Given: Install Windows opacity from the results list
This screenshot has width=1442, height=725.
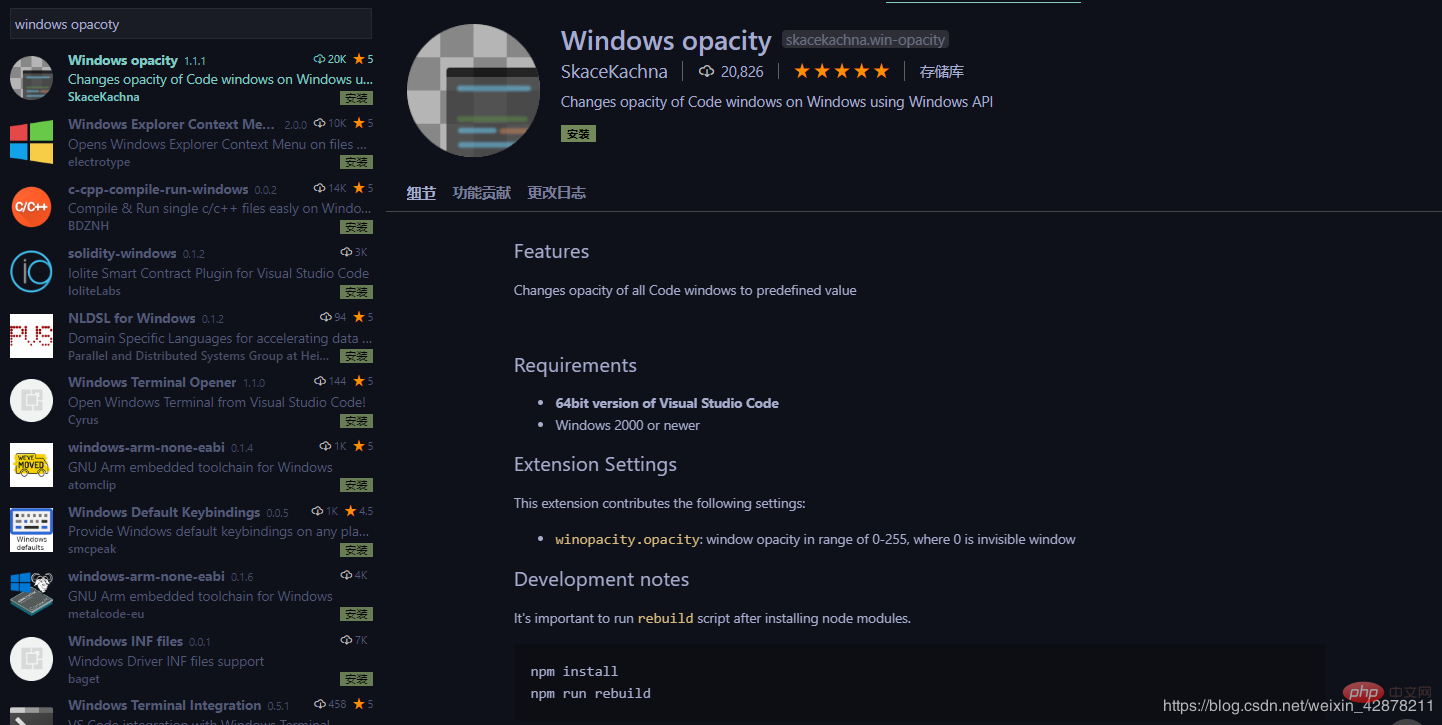Looking at the screenshot, I should click(x=356, y=98).
